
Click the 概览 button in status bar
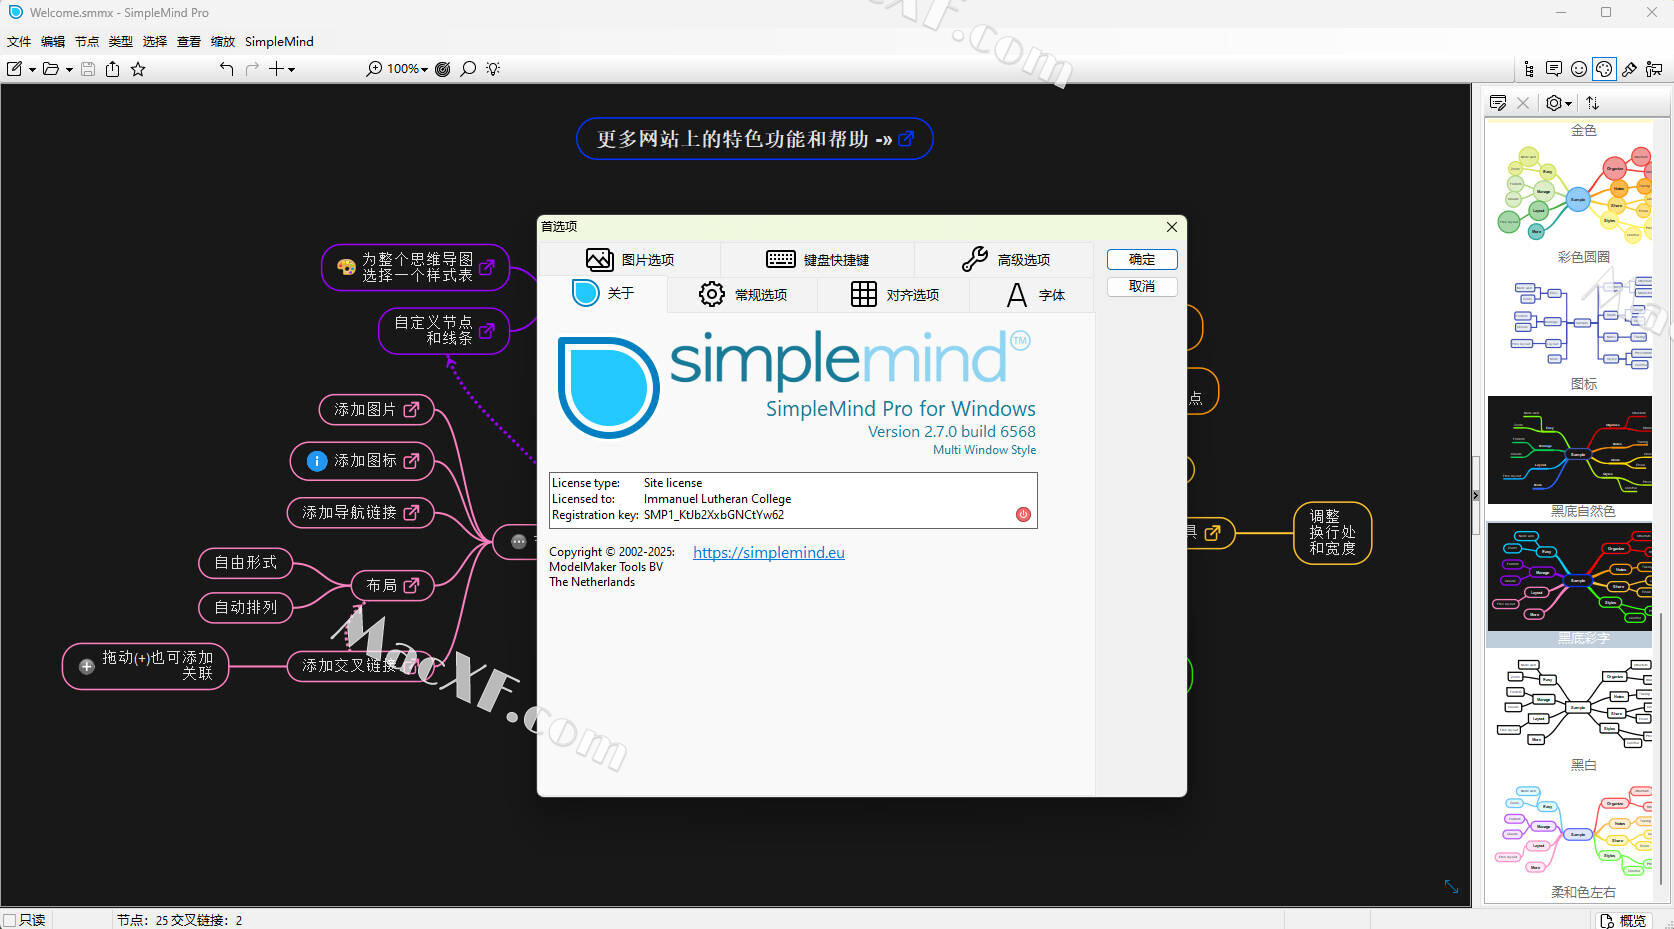[1623, 920]
